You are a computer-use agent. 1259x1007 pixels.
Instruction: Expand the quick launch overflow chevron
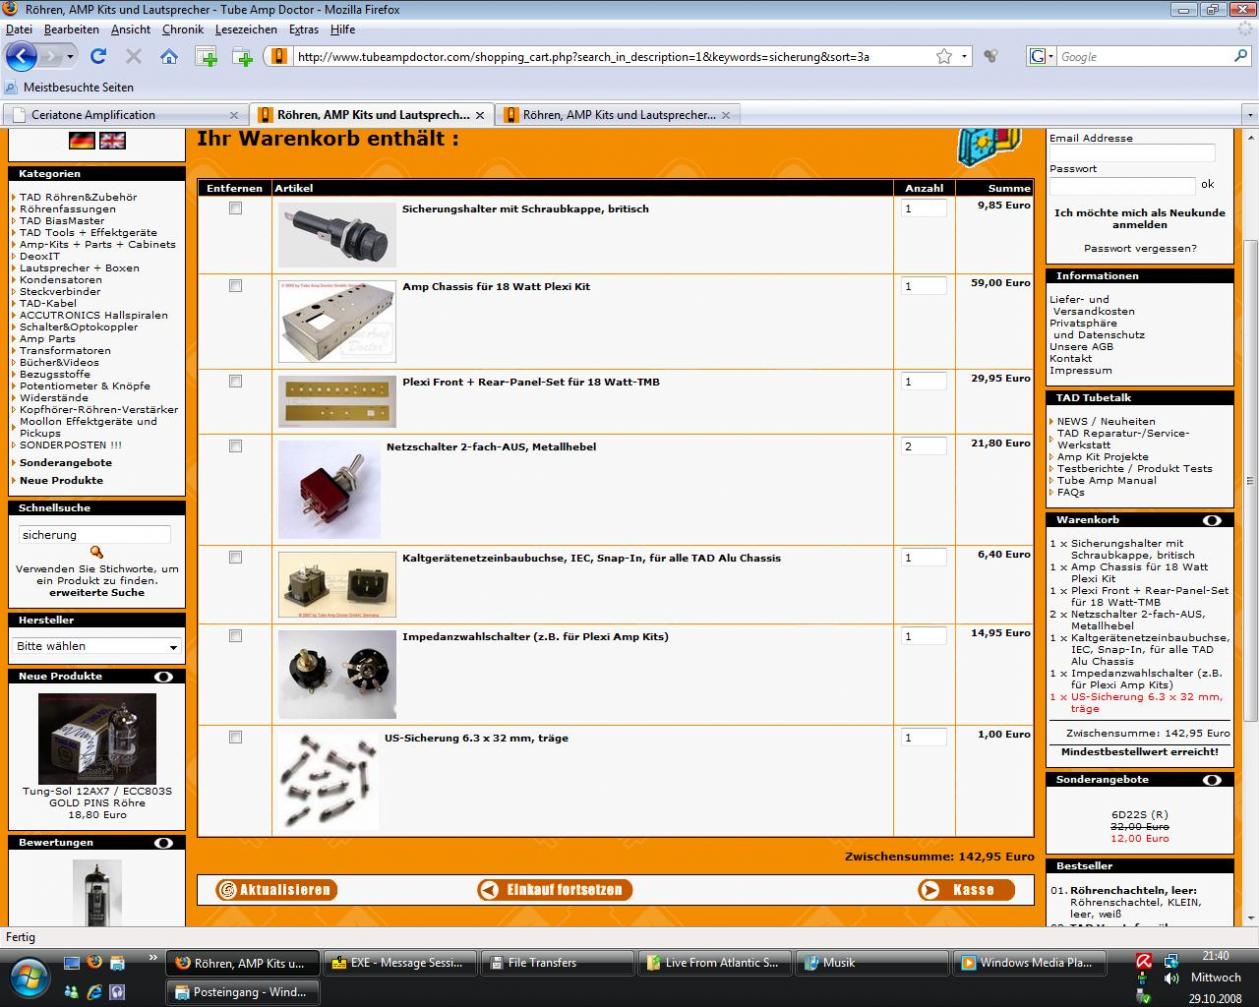coord(153,958)
